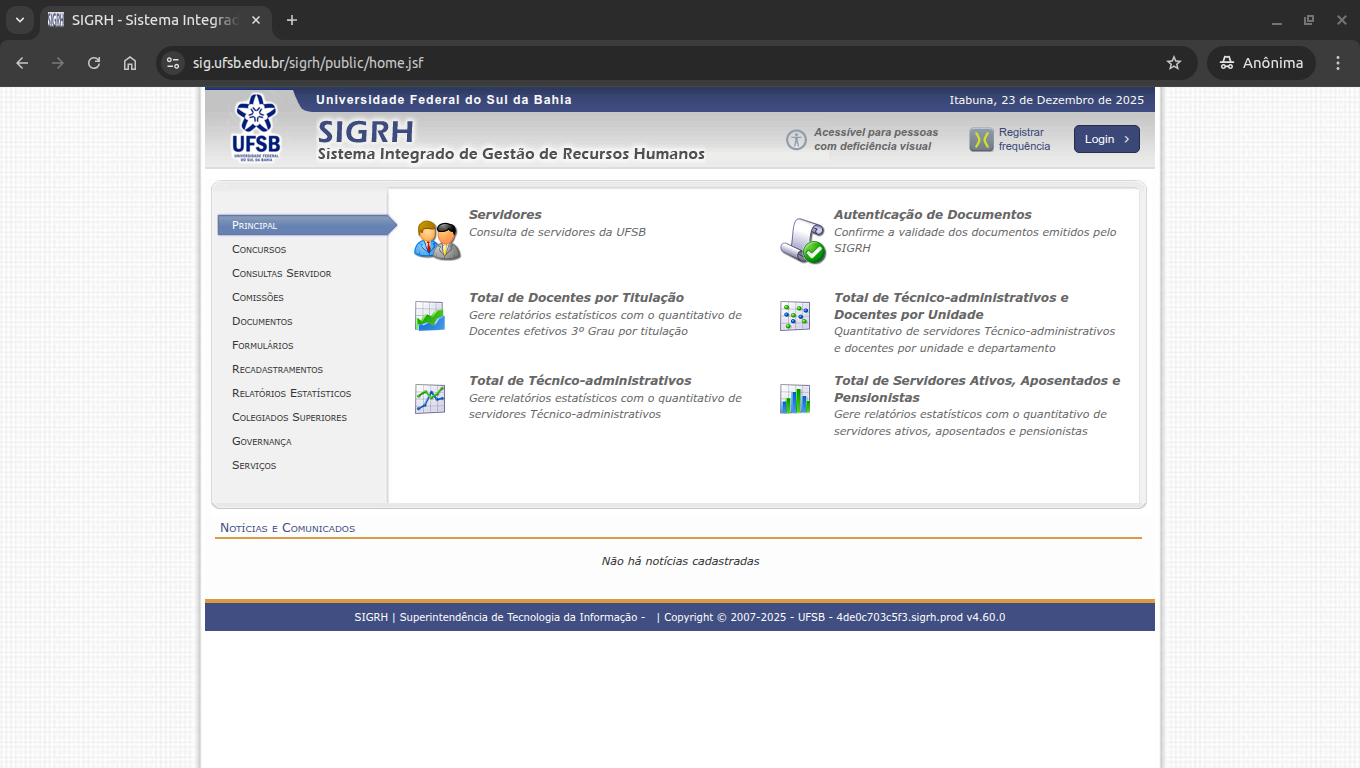Click the bookmark star icon
This screenshot has height=768, width=1360.
pos(1173,62)
